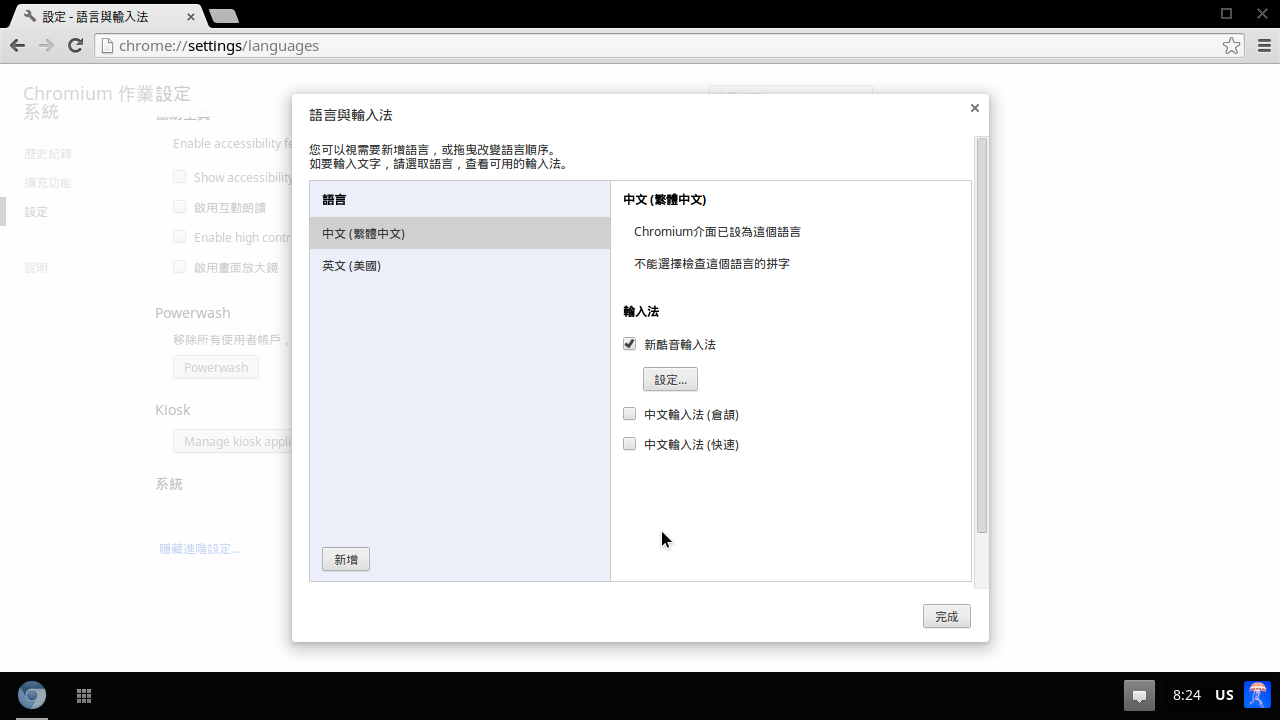
Task: Bookmark this page with the star icon
Action: (x=1231, y=46)
